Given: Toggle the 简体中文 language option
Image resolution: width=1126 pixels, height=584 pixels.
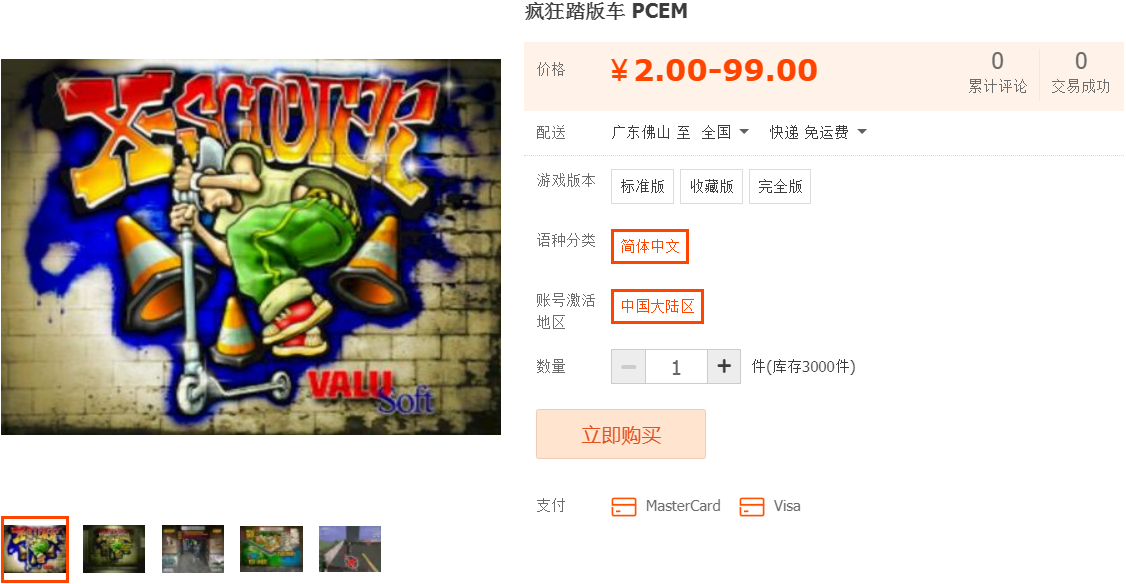Looking at the screenshot, I should (650, 246).
